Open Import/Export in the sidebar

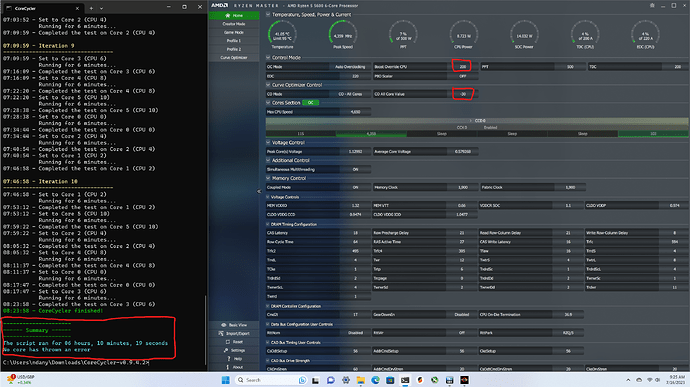(234, 333)
